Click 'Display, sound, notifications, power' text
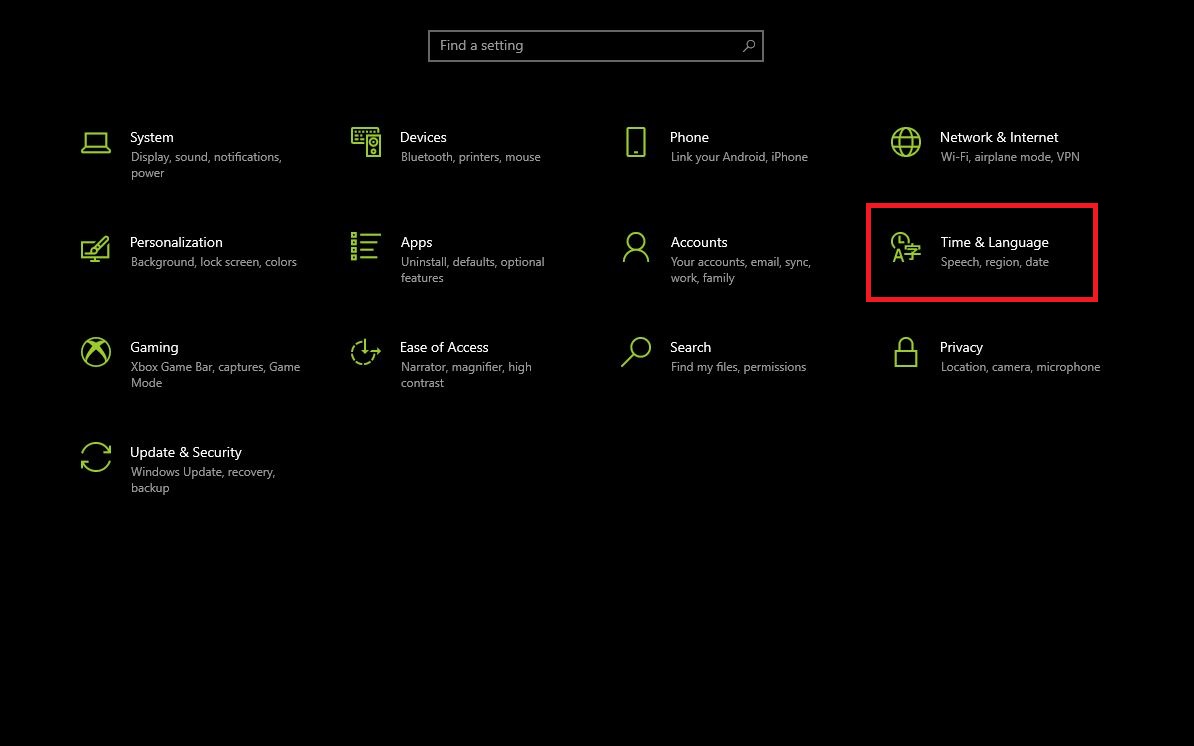The width and height of the screenshot is (1194, 746). point(206,164)
